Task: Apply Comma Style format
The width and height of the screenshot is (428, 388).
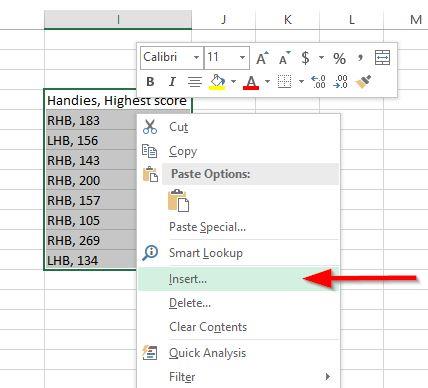Action: pyautogui.click(x=360, y=57)
